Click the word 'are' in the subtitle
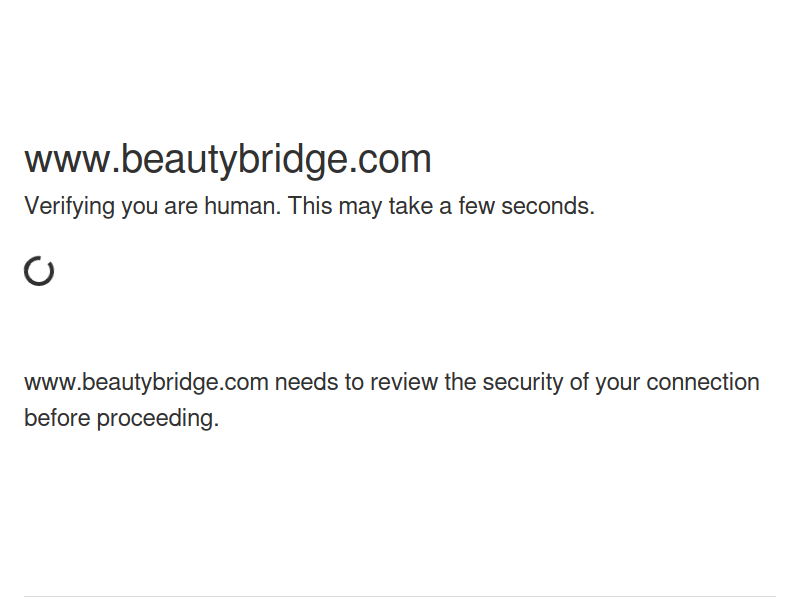 pyautogui.click(x=181, y=207)
